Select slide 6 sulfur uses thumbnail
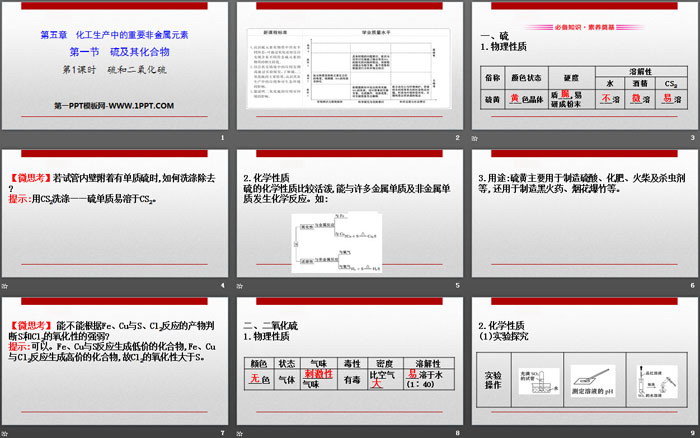The width and height of the screenshot is (700, 438). [x=585, y=213]
